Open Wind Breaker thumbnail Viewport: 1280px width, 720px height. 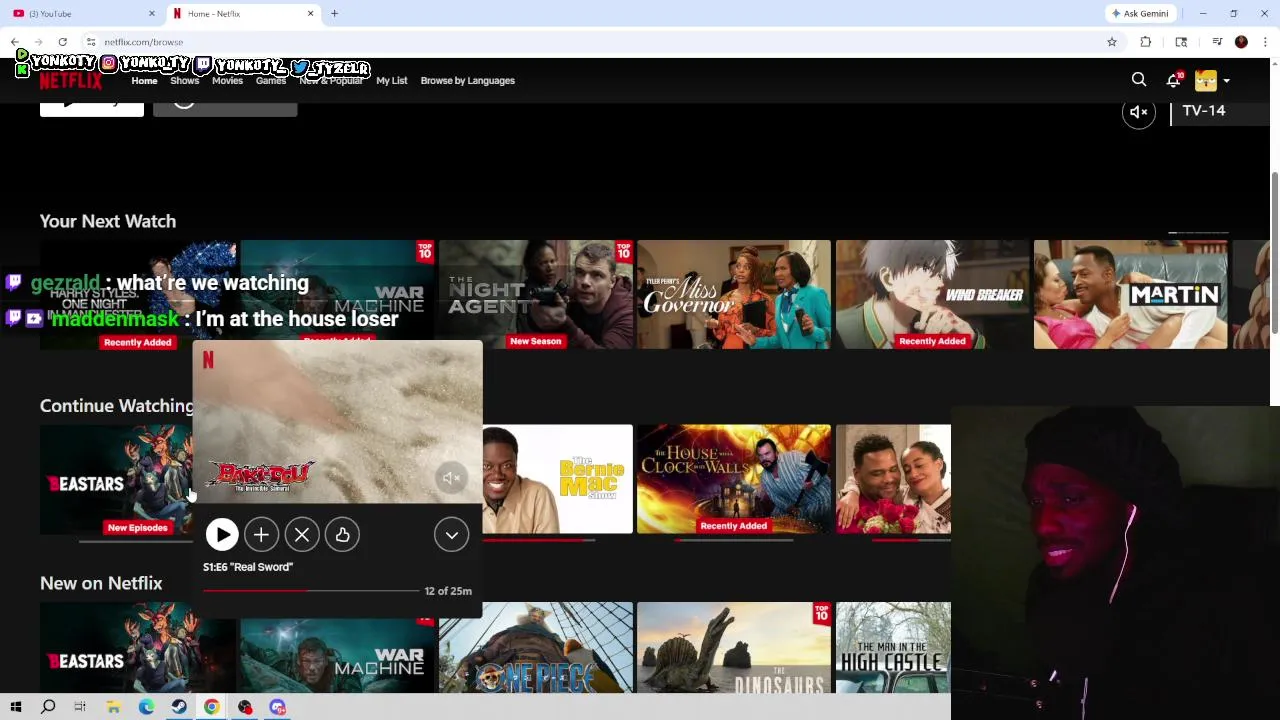click(932, 294)
